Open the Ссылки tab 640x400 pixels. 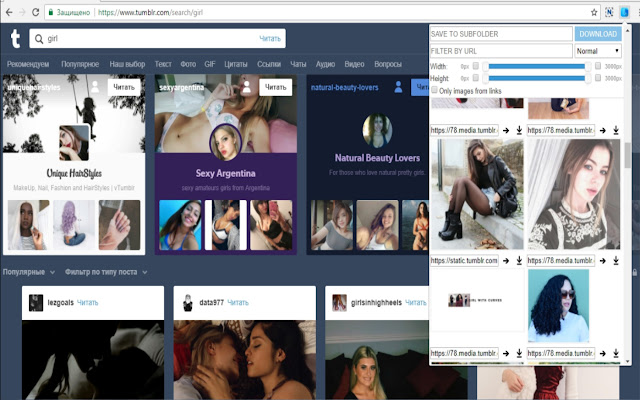(269, 64)
